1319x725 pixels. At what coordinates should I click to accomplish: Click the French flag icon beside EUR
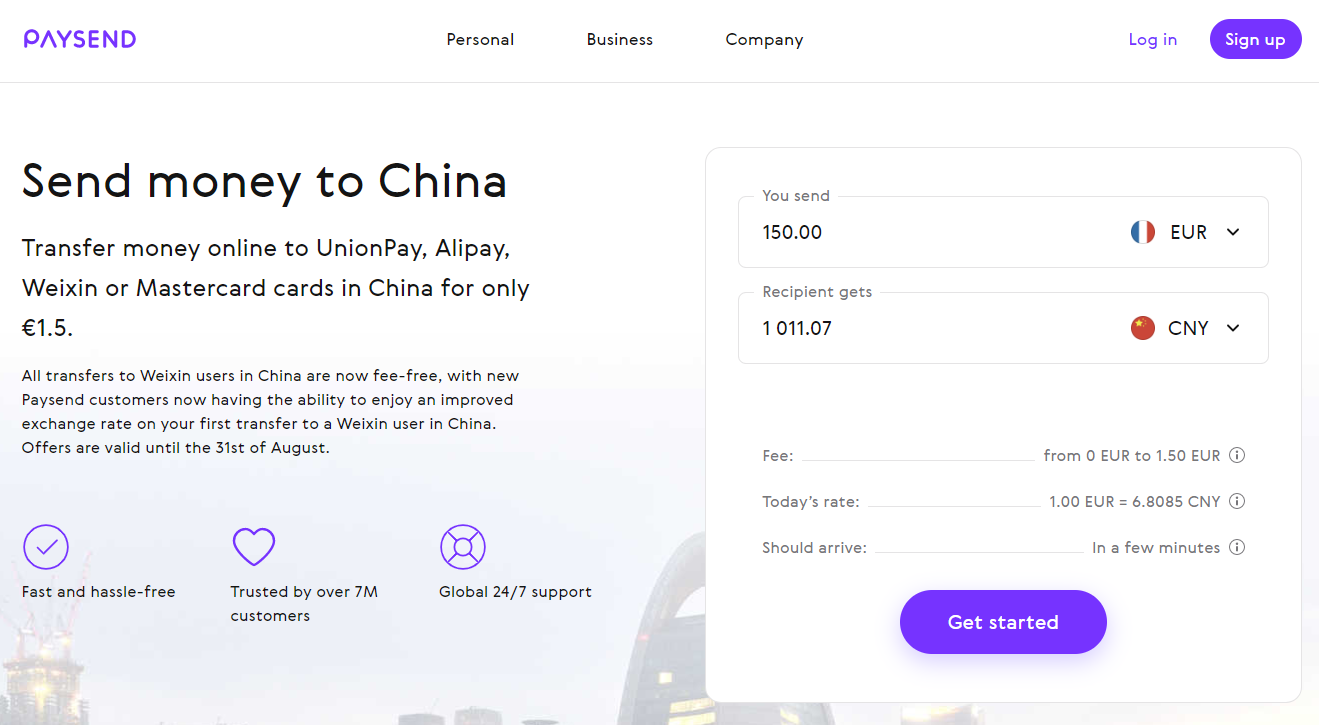point(1143,232)
